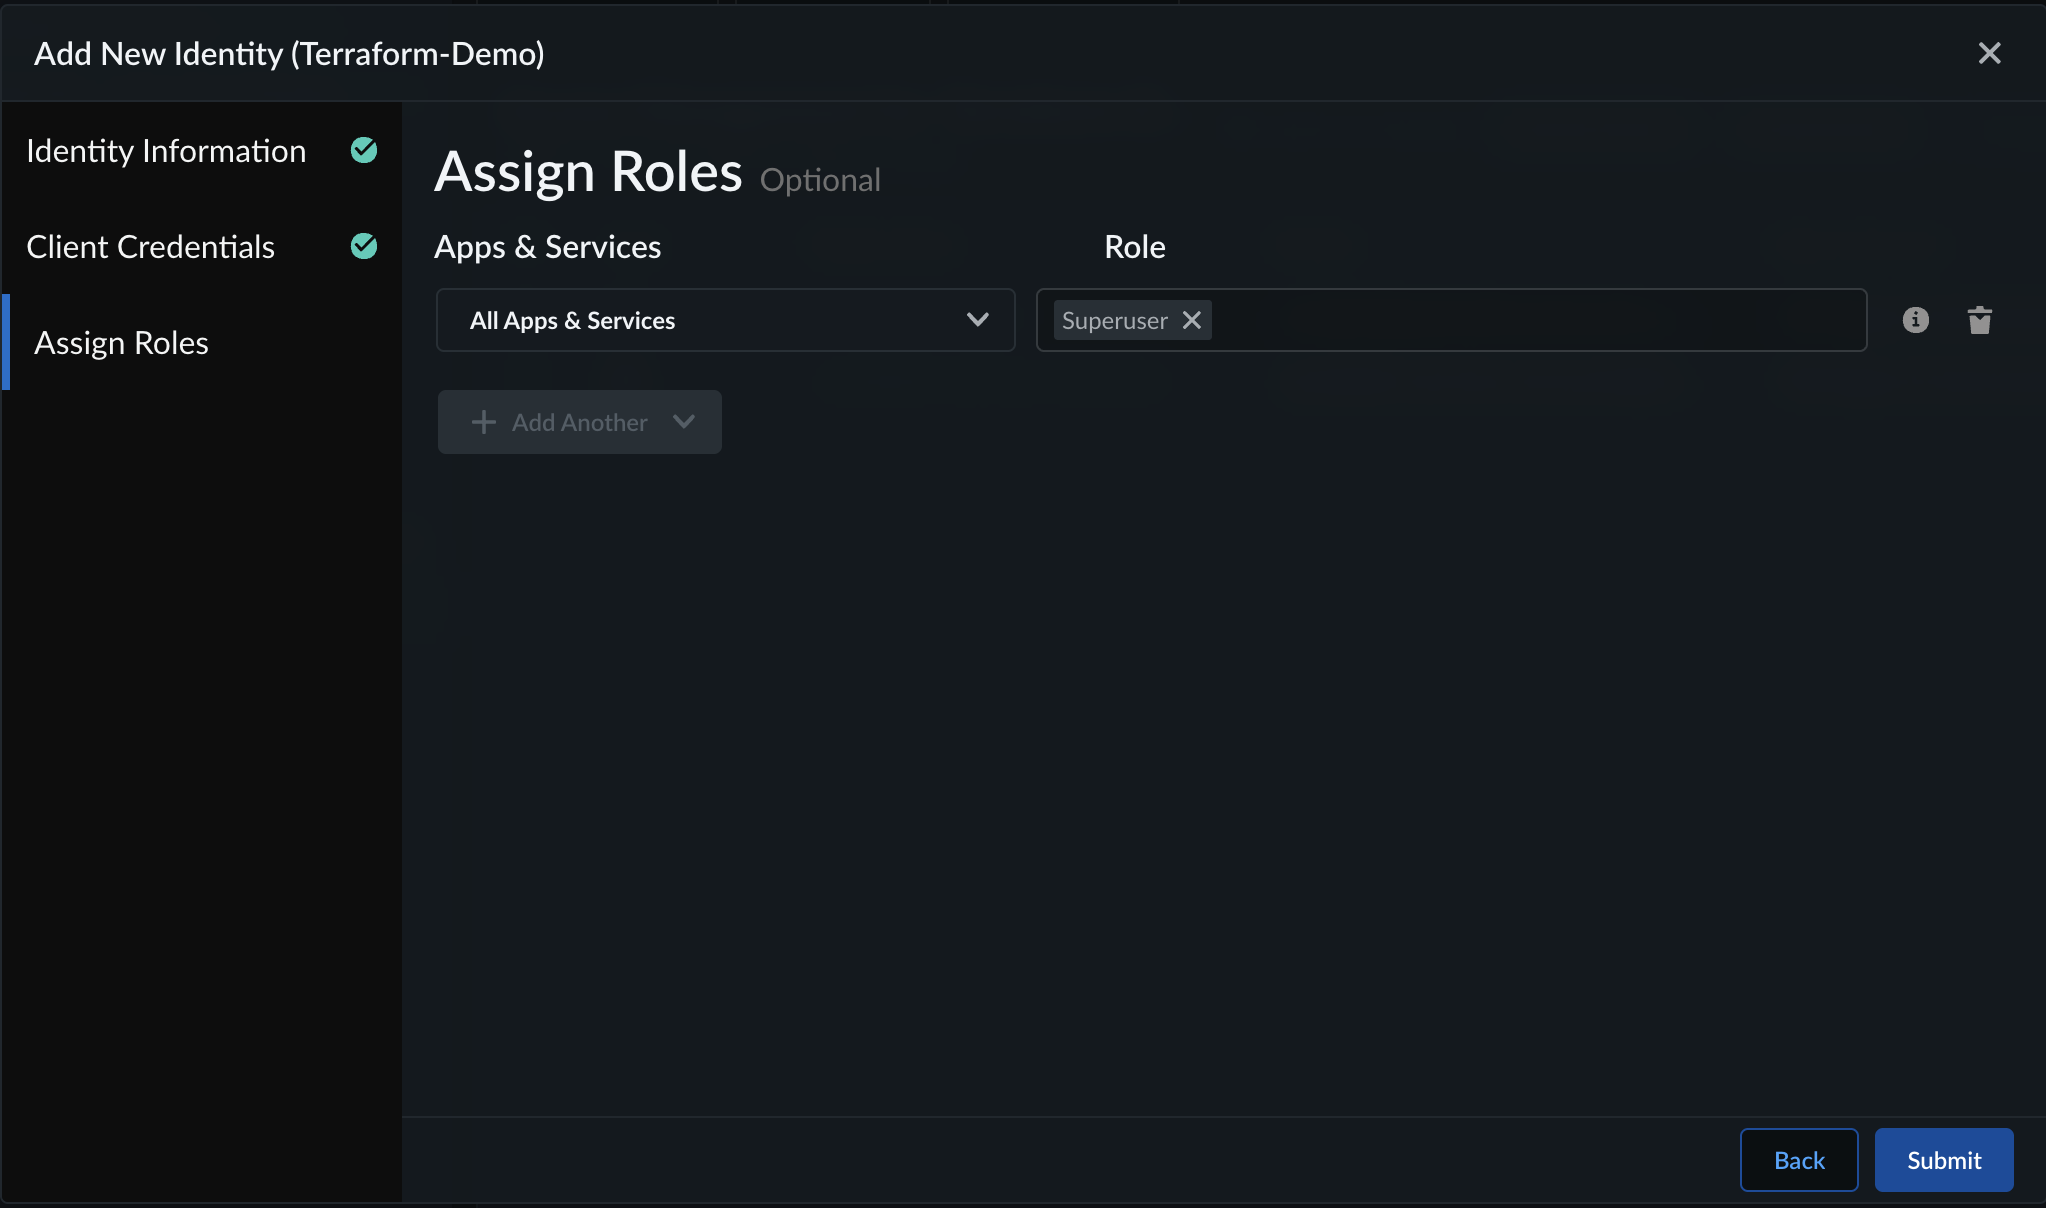Expand the All Apps & Services chevron

point(977,320)
